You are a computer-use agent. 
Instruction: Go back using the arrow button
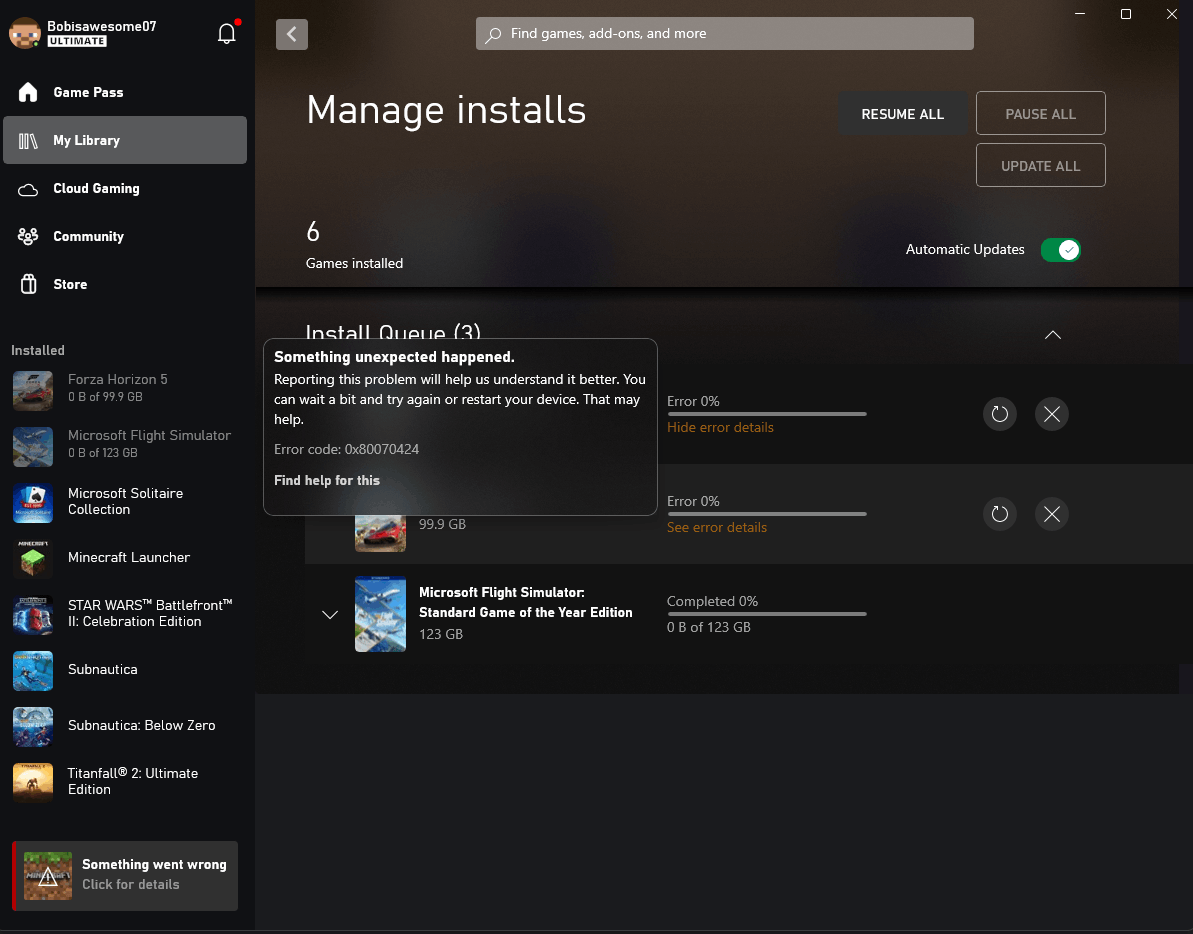pos(291,34)
